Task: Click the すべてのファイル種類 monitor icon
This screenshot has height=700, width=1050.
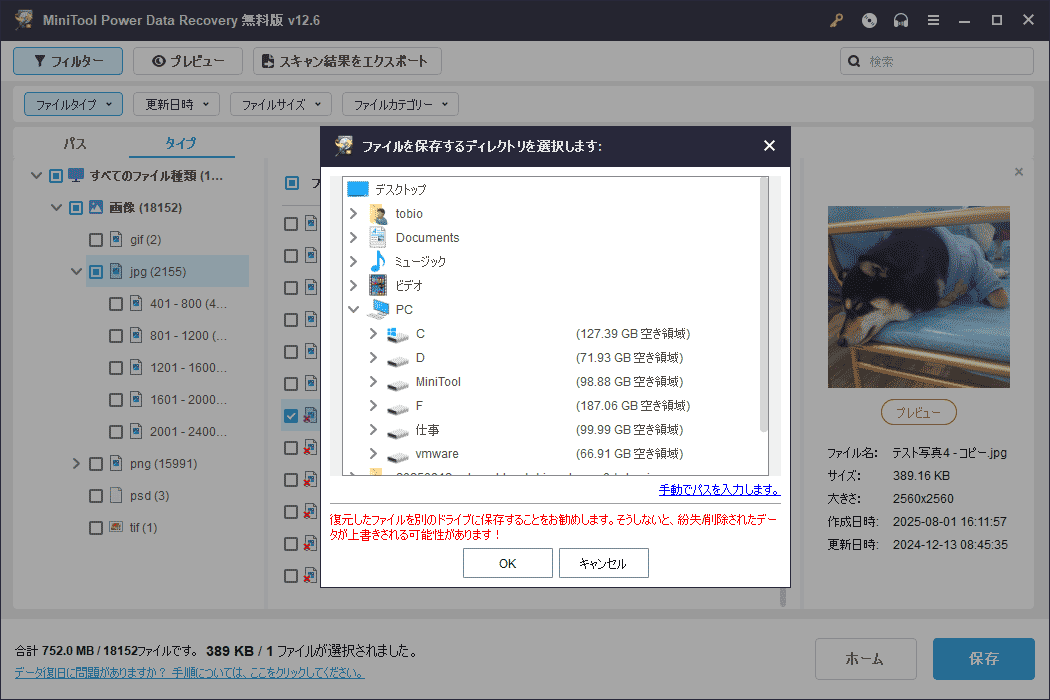Action: [76, 176]
